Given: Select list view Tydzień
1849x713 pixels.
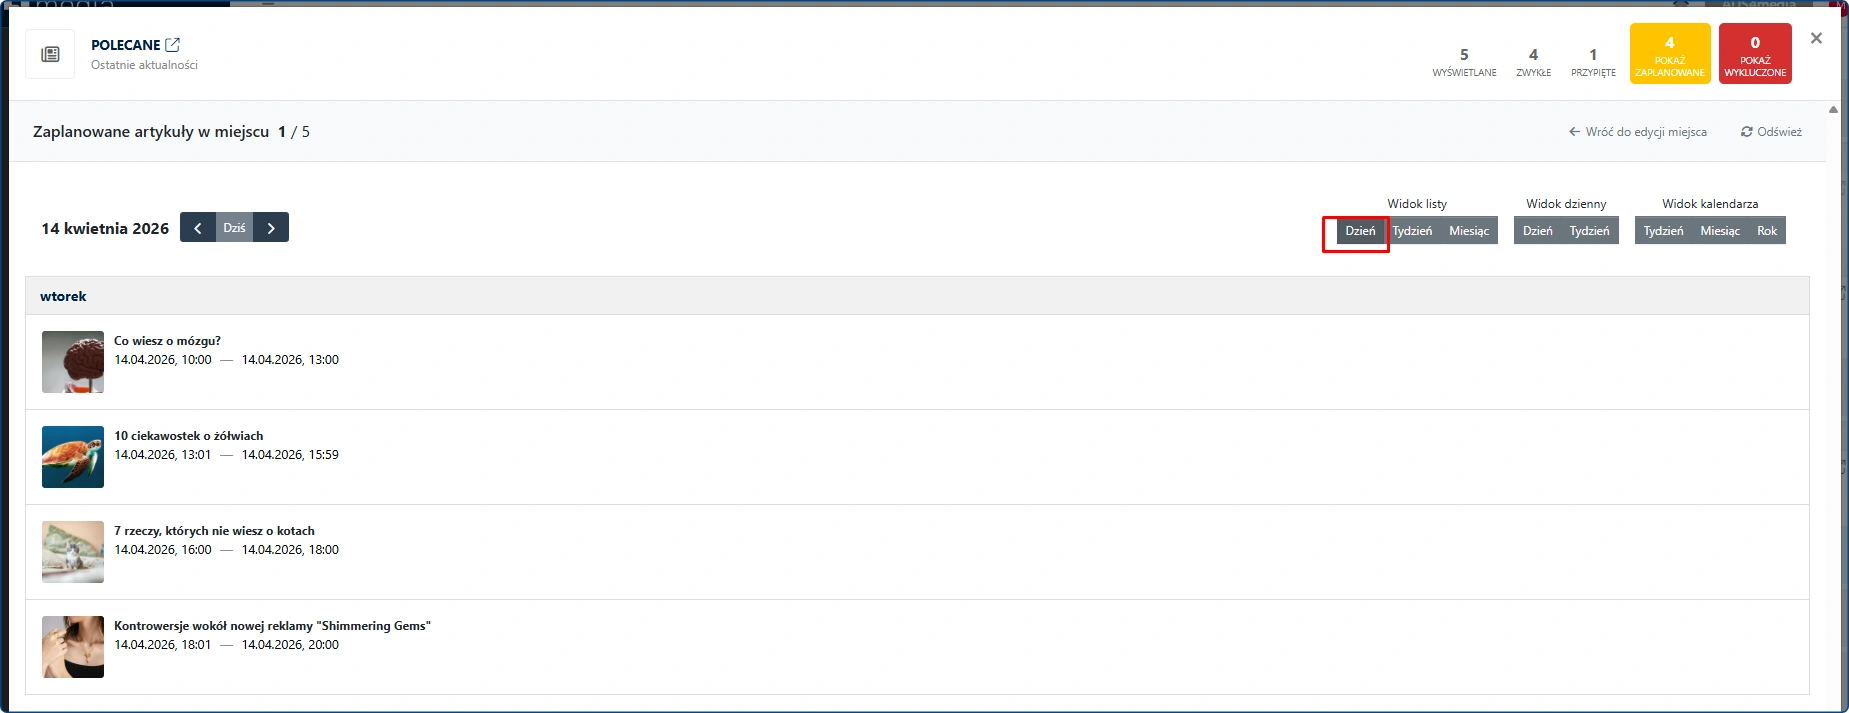Looking at the screenshot, I should pos(1412,231).
